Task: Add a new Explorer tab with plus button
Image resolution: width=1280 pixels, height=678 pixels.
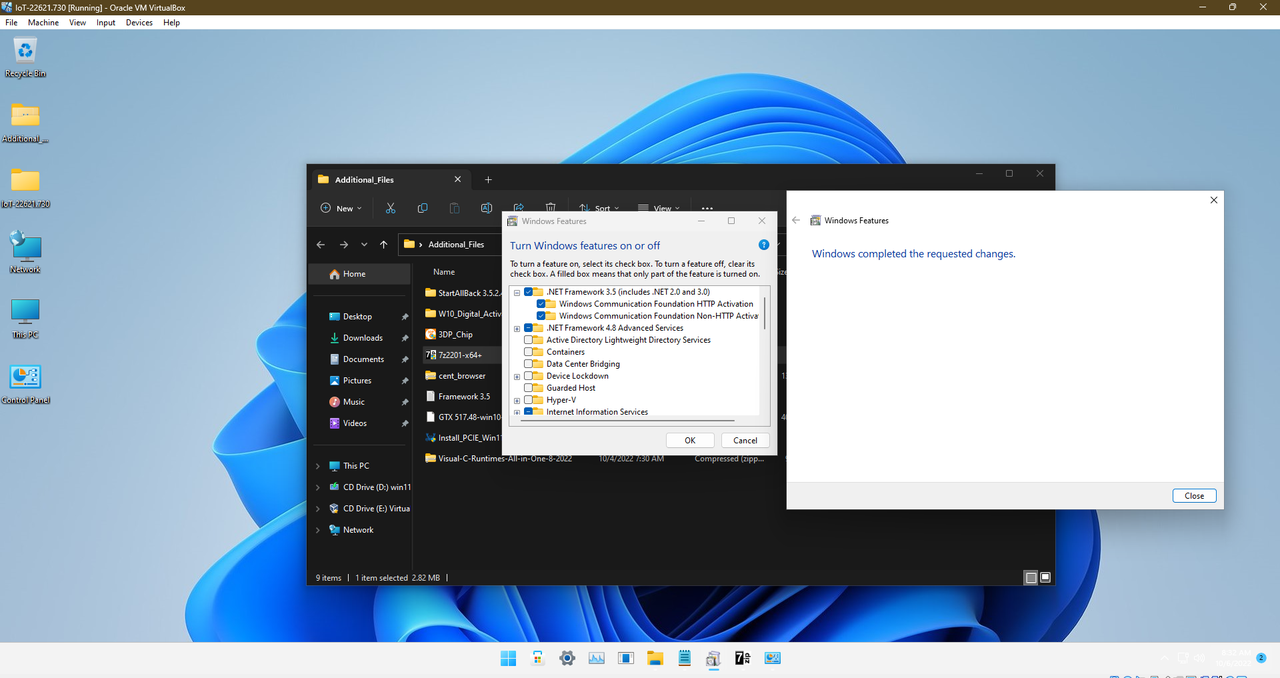Action: [x=488, y=180]
